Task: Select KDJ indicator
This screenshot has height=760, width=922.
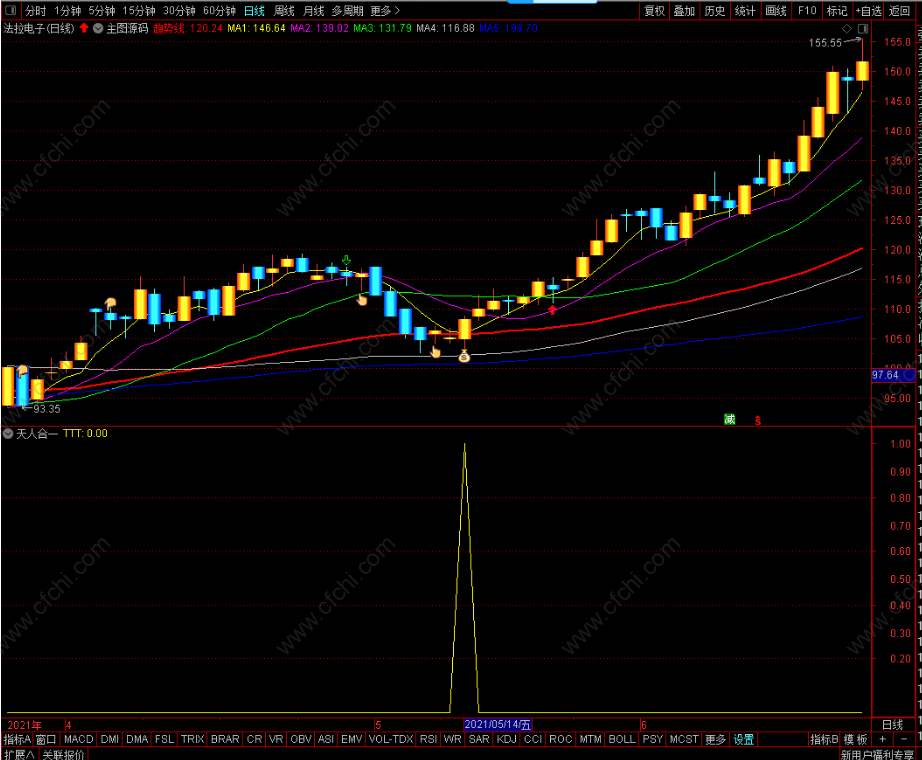Action: 506,739
